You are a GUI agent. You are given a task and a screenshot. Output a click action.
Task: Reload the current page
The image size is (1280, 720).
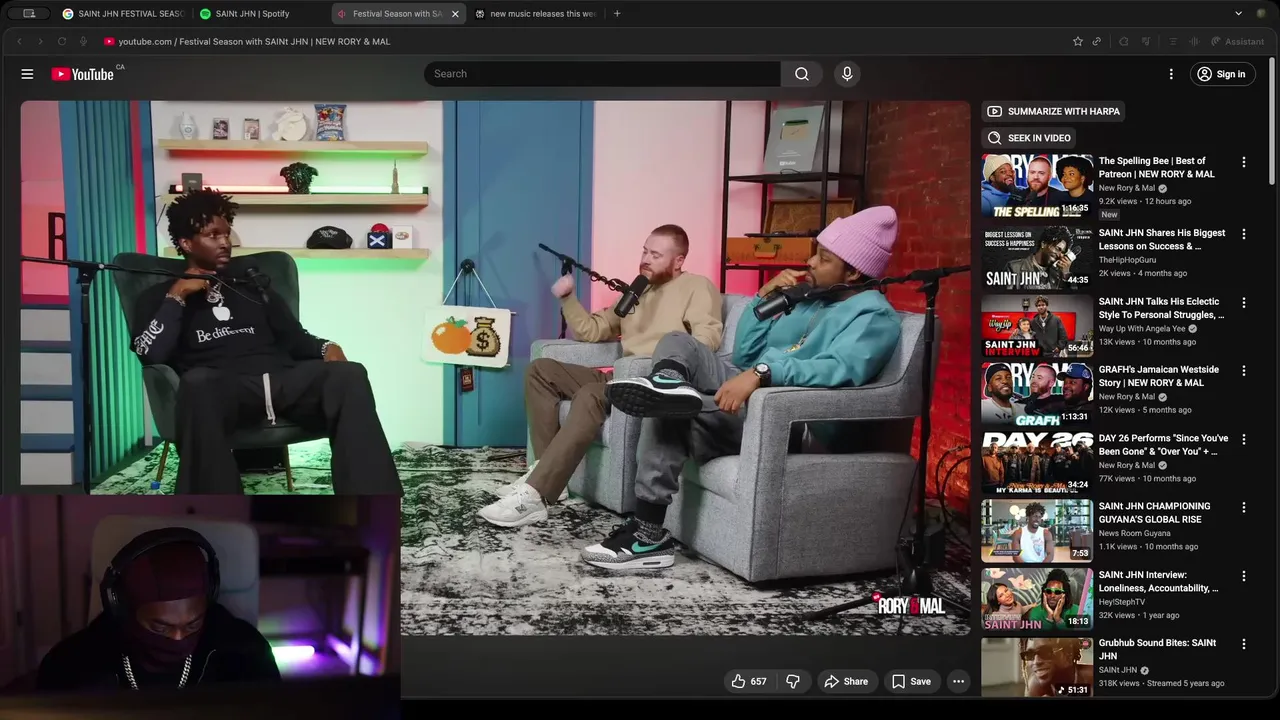click(x=62, y=41)
